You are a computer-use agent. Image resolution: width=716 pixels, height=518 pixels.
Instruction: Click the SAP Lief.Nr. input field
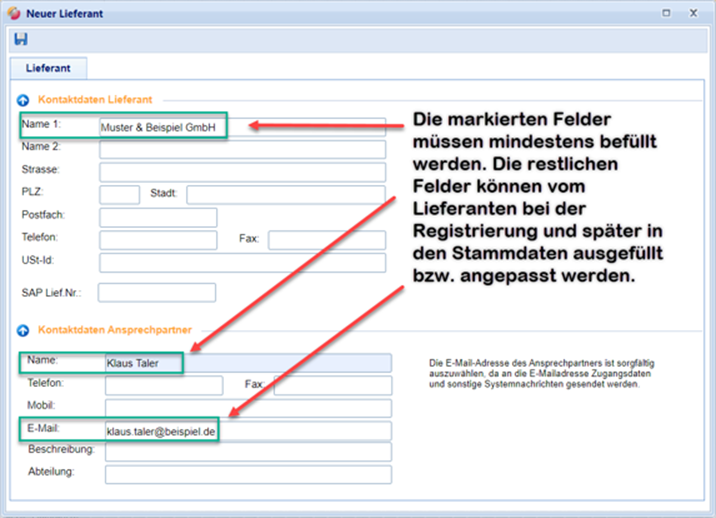pyautogui.click(x=157, y=292)
